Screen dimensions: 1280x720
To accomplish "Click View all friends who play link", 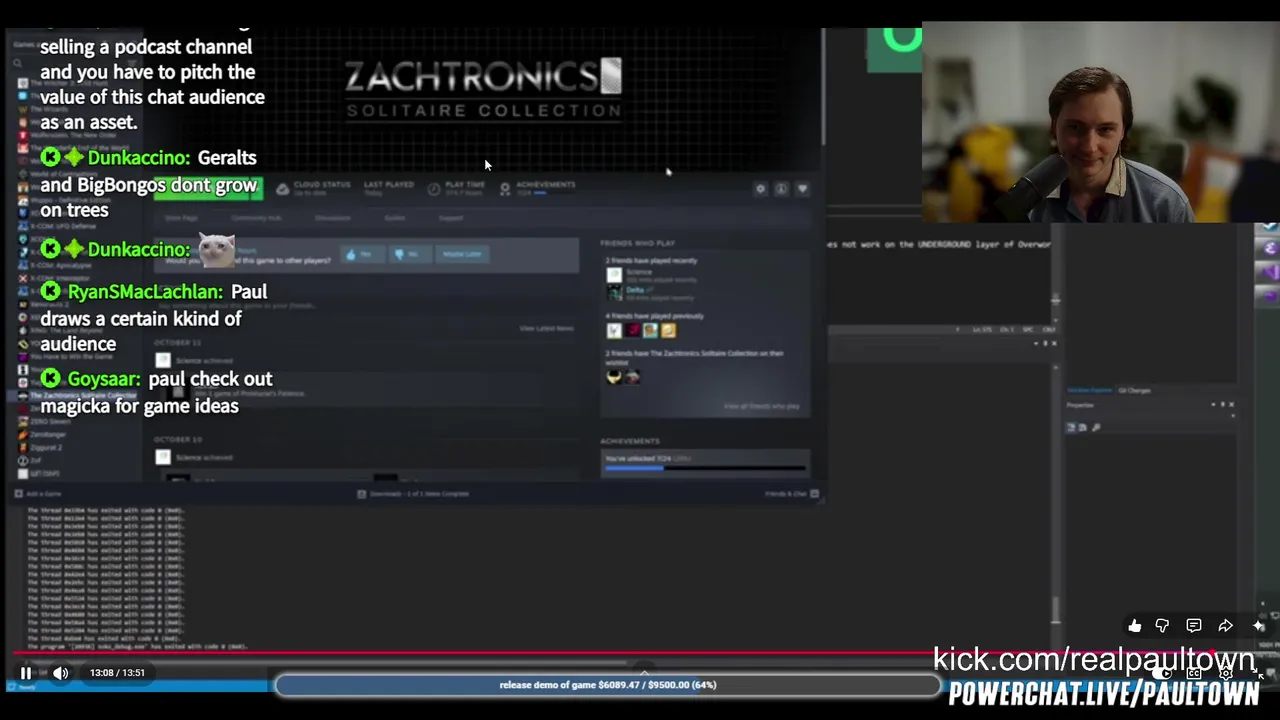I will [762, 406].
